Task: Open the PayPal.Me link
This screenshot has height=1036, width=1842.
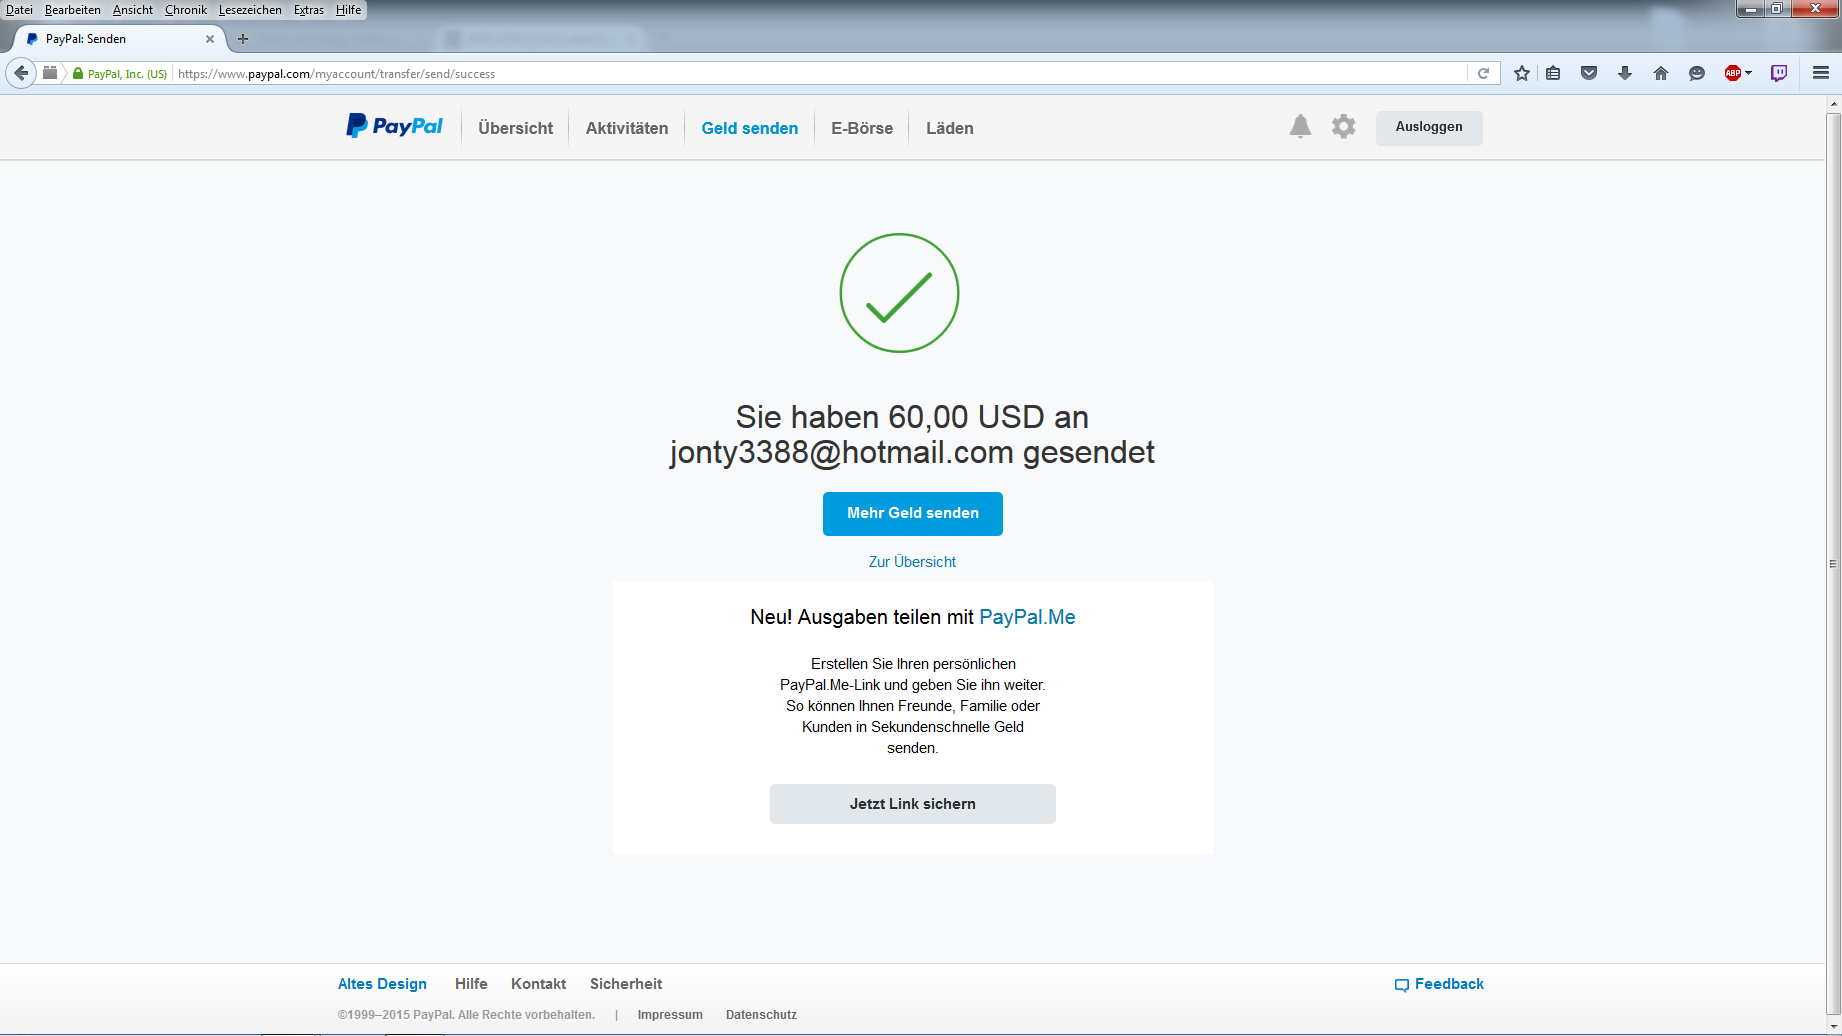Action: [1027, 617]
